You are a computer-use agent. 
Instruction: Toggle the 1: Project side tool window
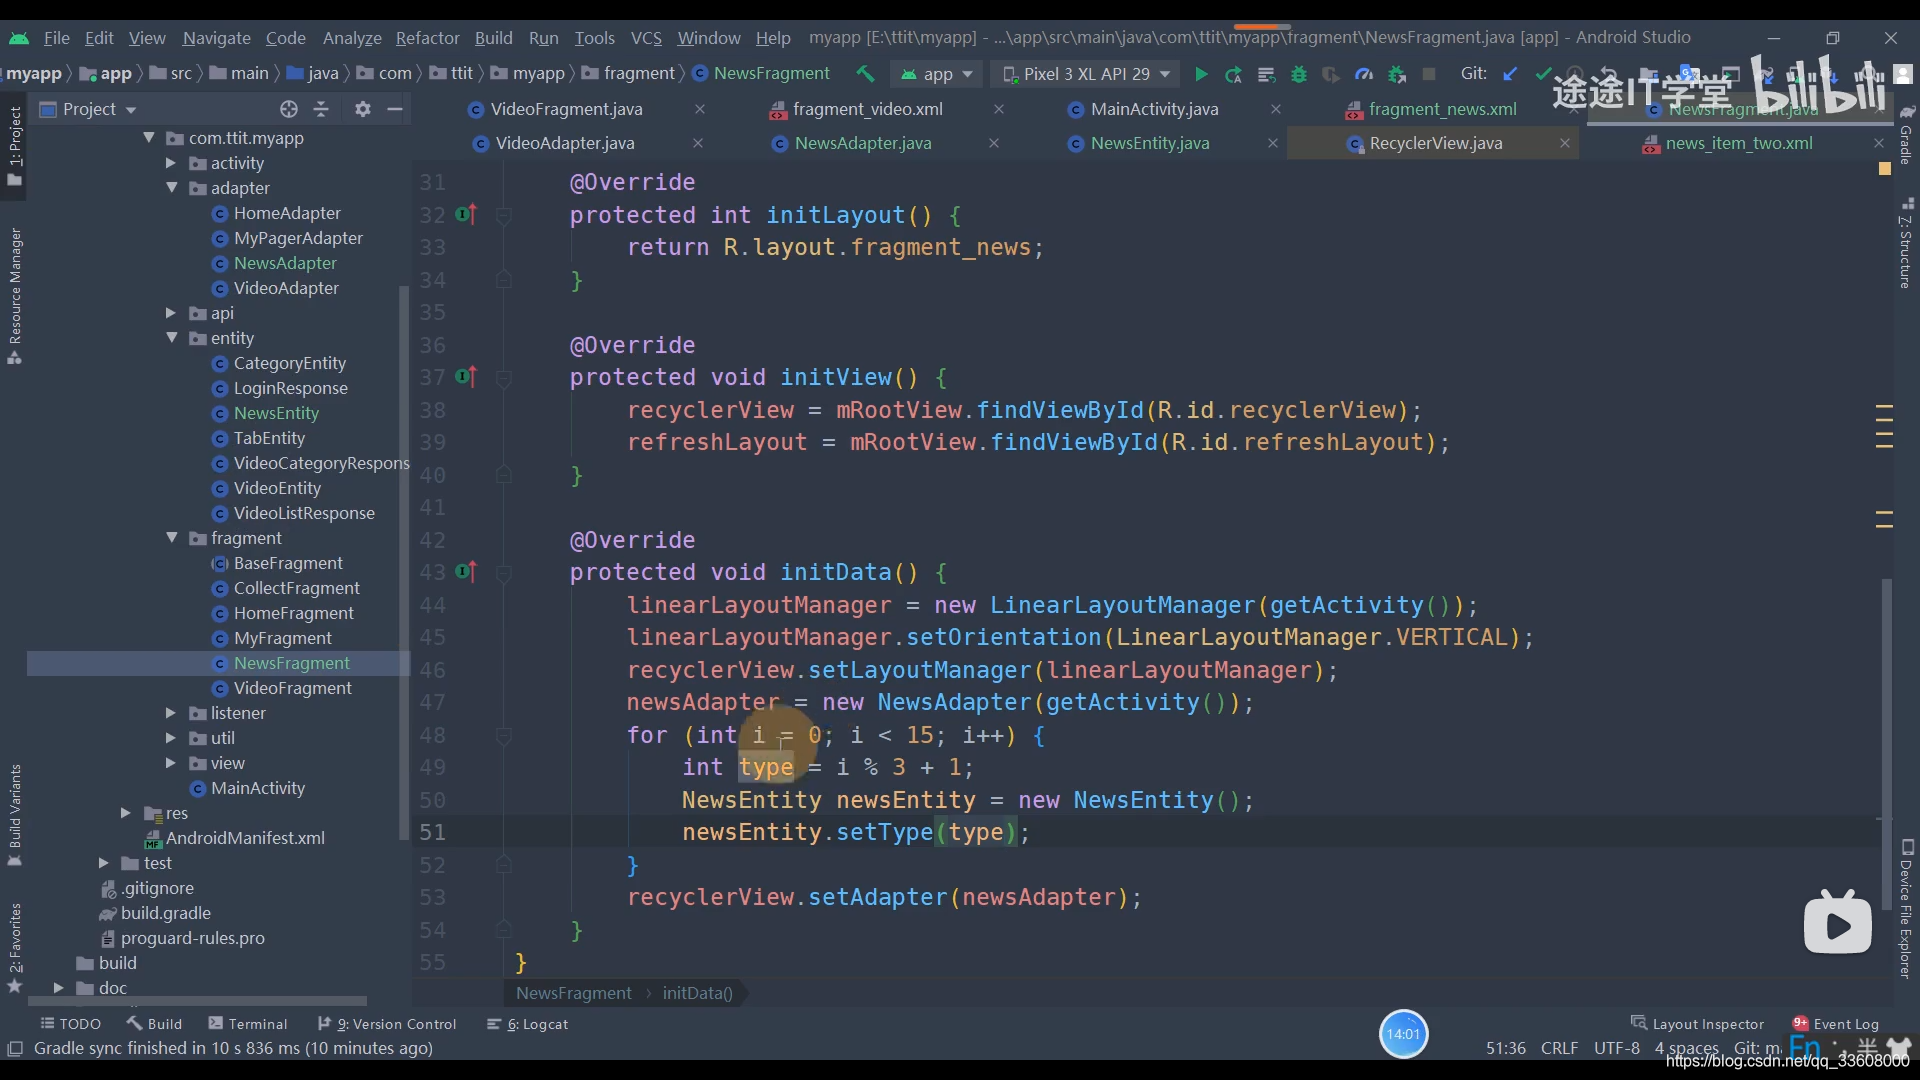tap(15, 146)
